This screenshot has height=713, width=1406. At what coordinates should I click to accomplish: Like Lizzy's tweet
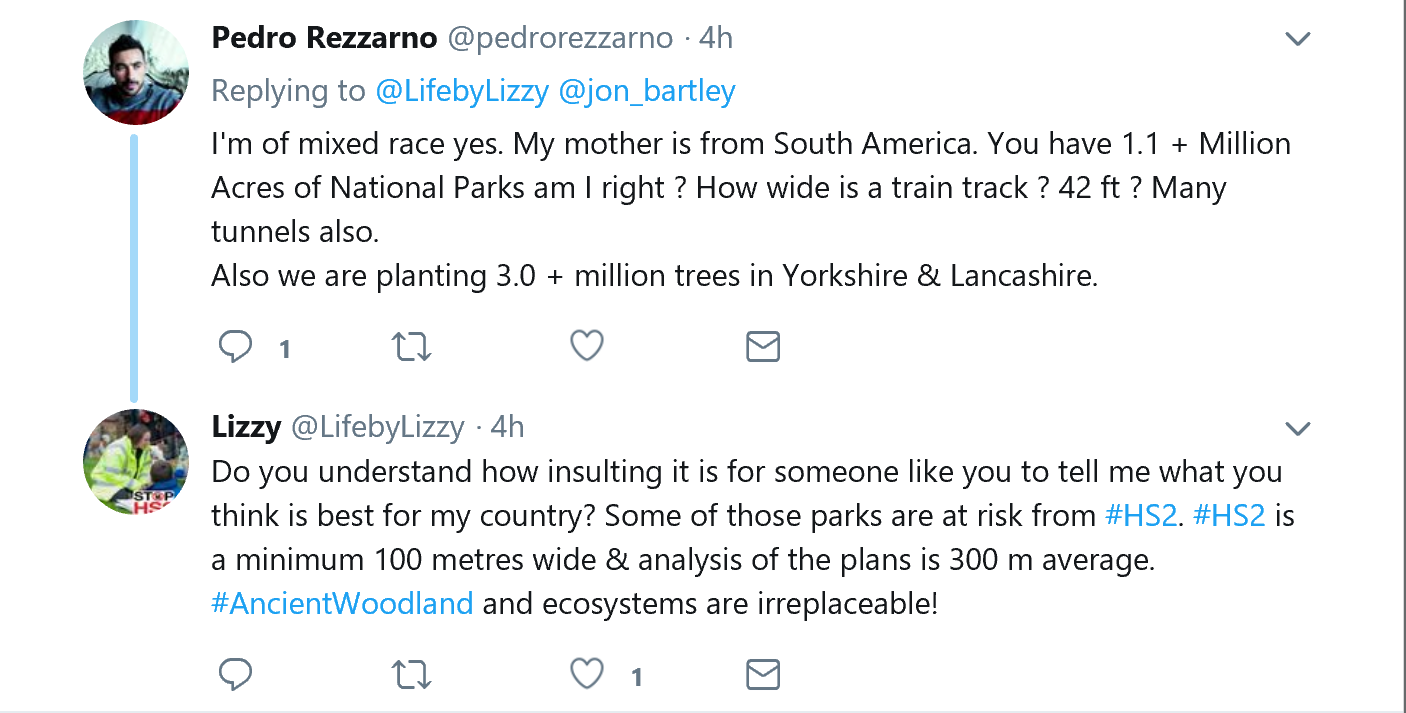pyautogui.click(x=587, y=675)
